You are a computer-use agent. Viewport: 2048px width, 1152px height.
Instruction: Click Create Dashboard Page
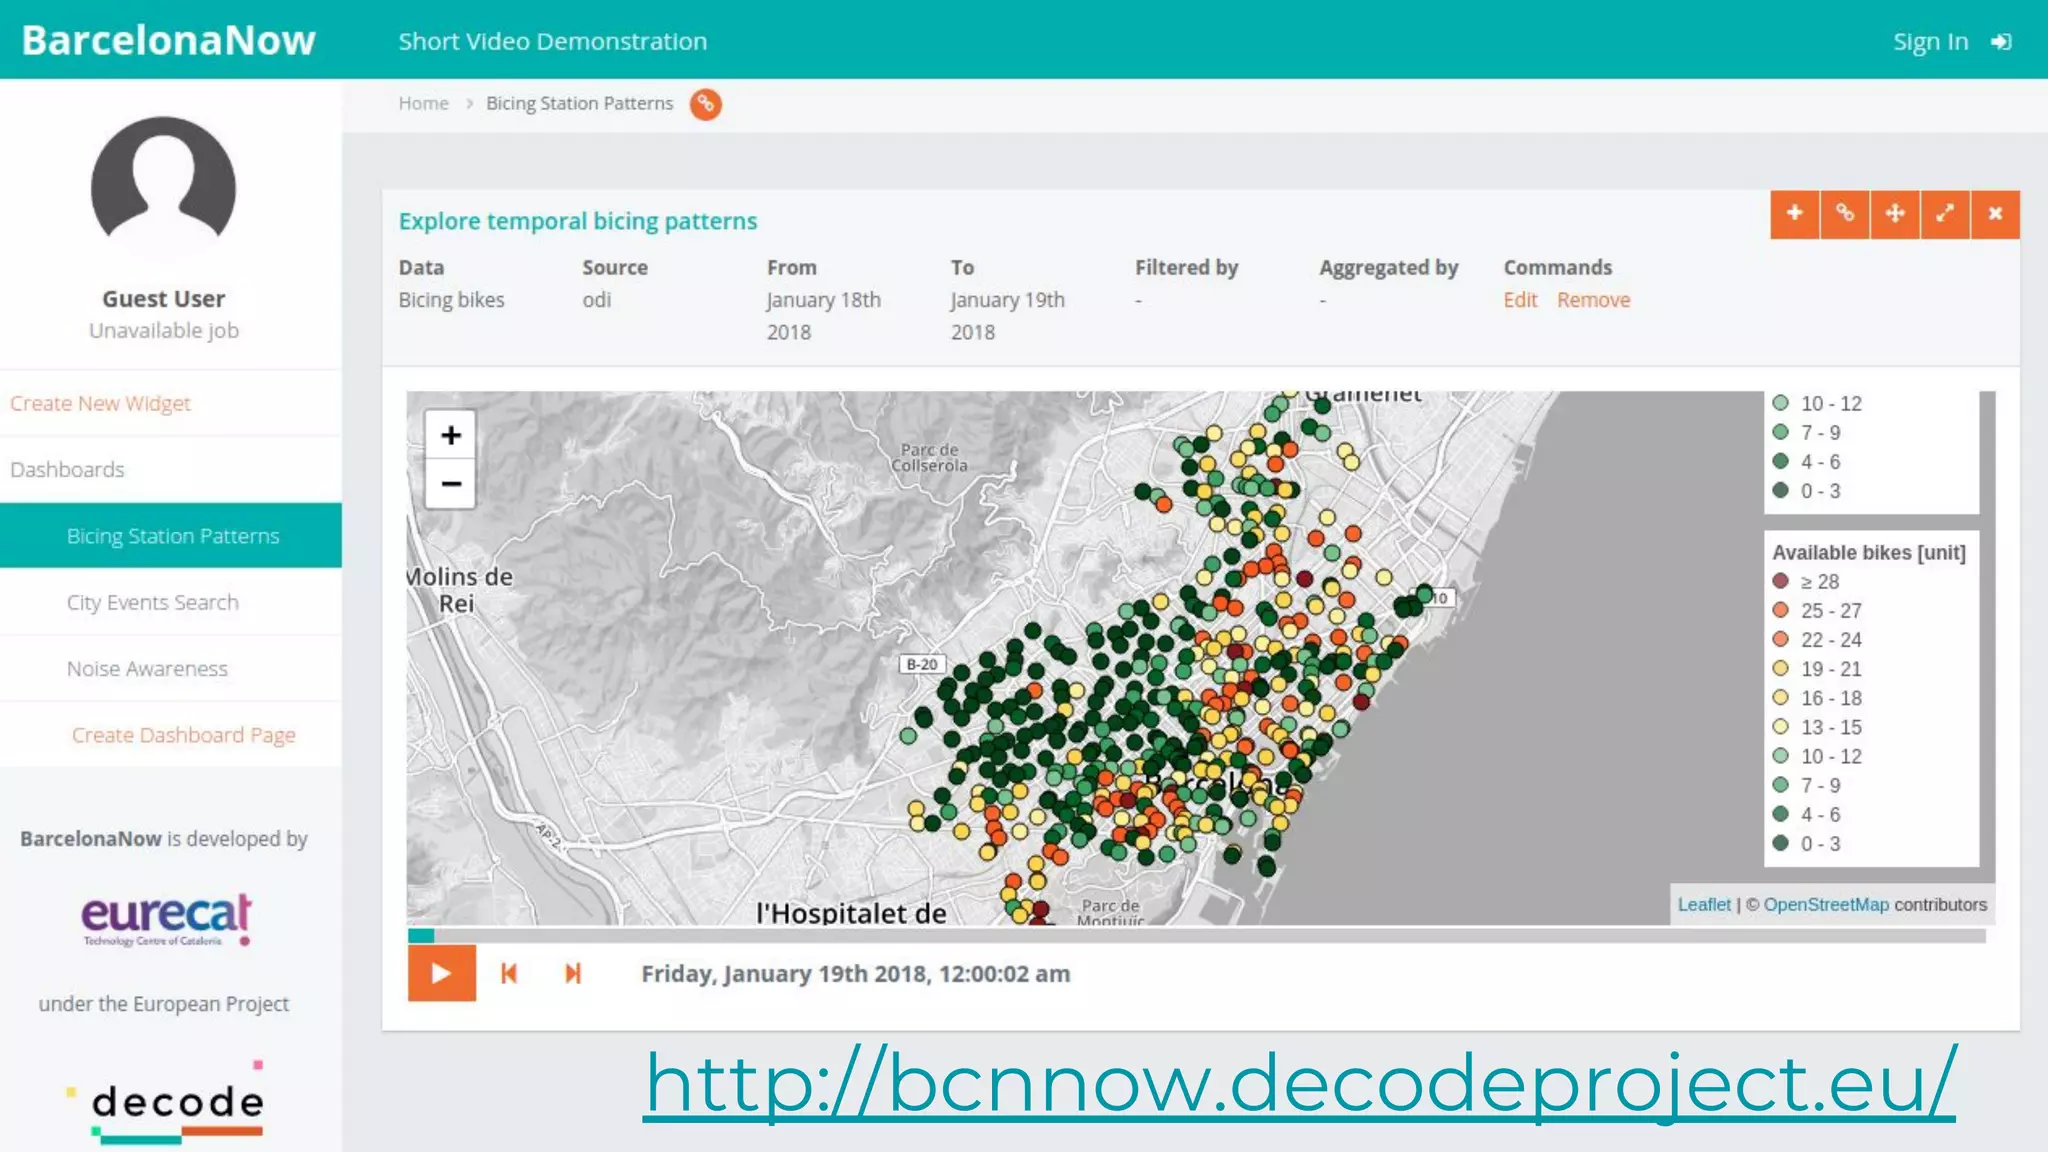[183, 735]
